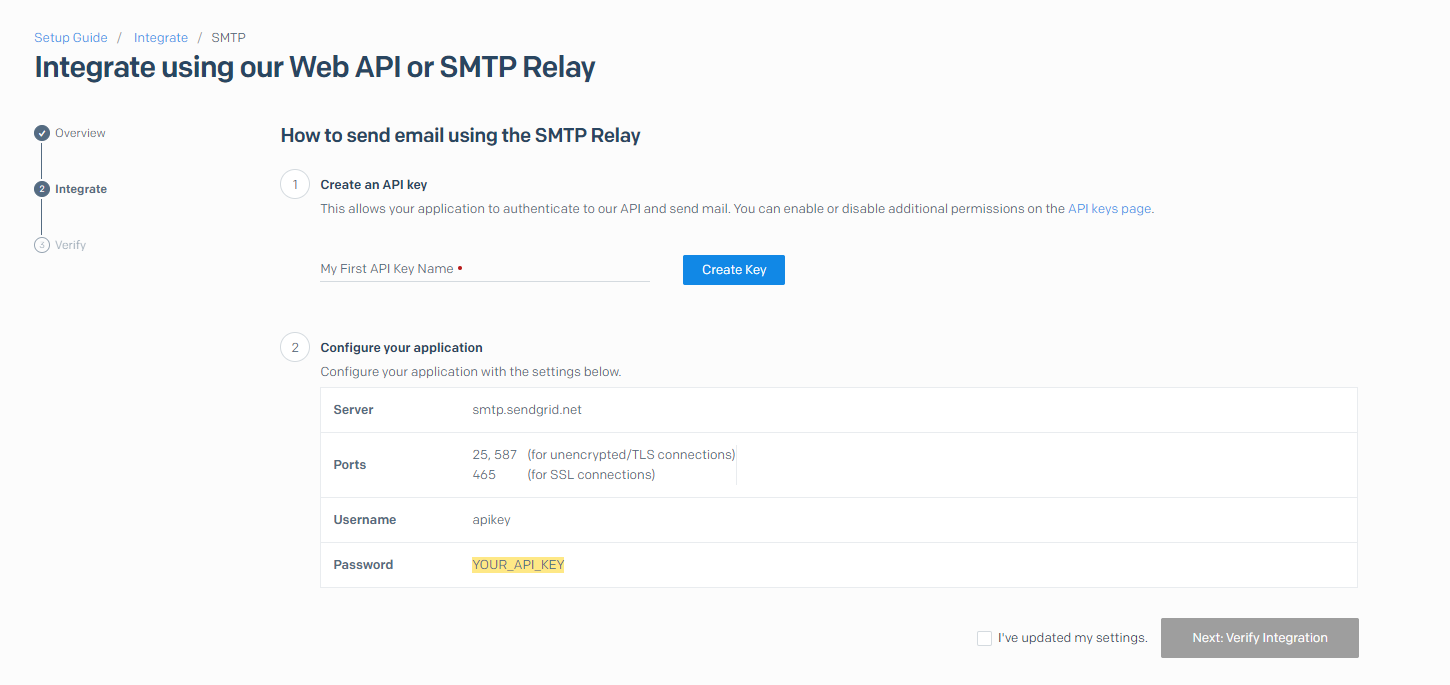Screen dimensions: 1450x685
Task: Click the Create Key button
Action: [734, 270]
